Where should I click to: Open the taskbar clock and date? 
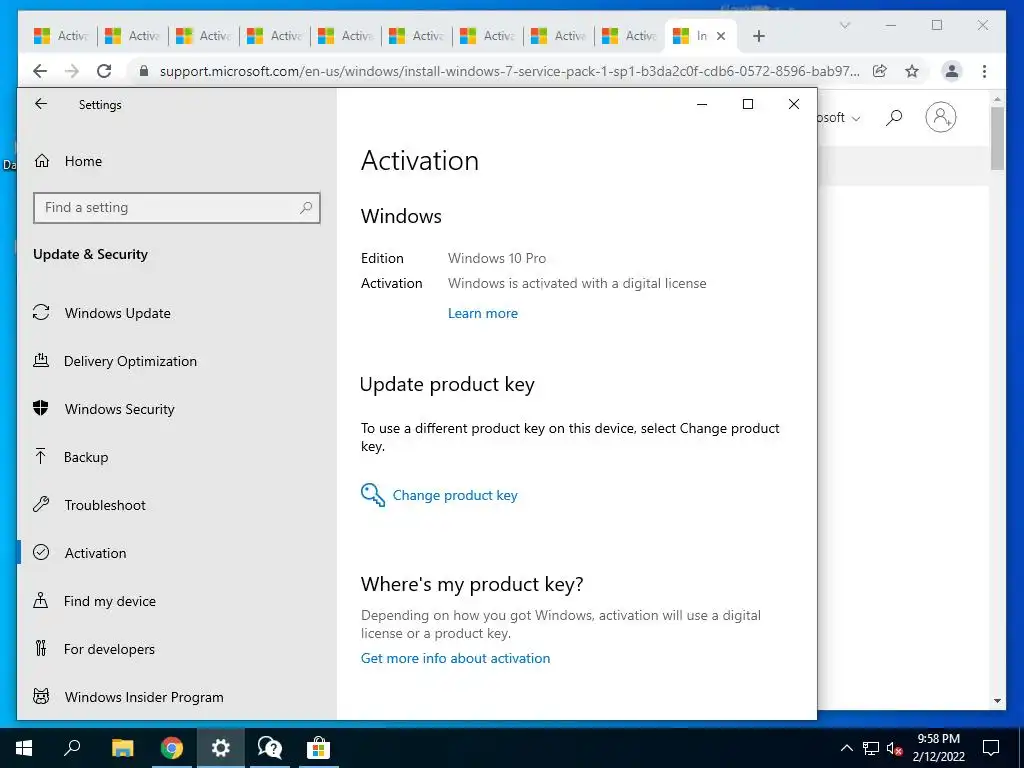[938, 748]
